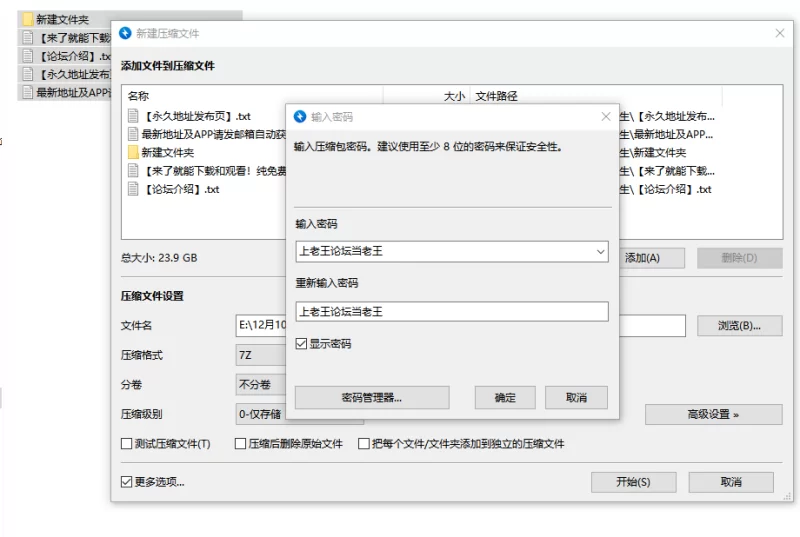This screenshot has width=800, height=537.
Task: Click the Bandizip icon in the new archive title bar
Action: click(125, 33)
